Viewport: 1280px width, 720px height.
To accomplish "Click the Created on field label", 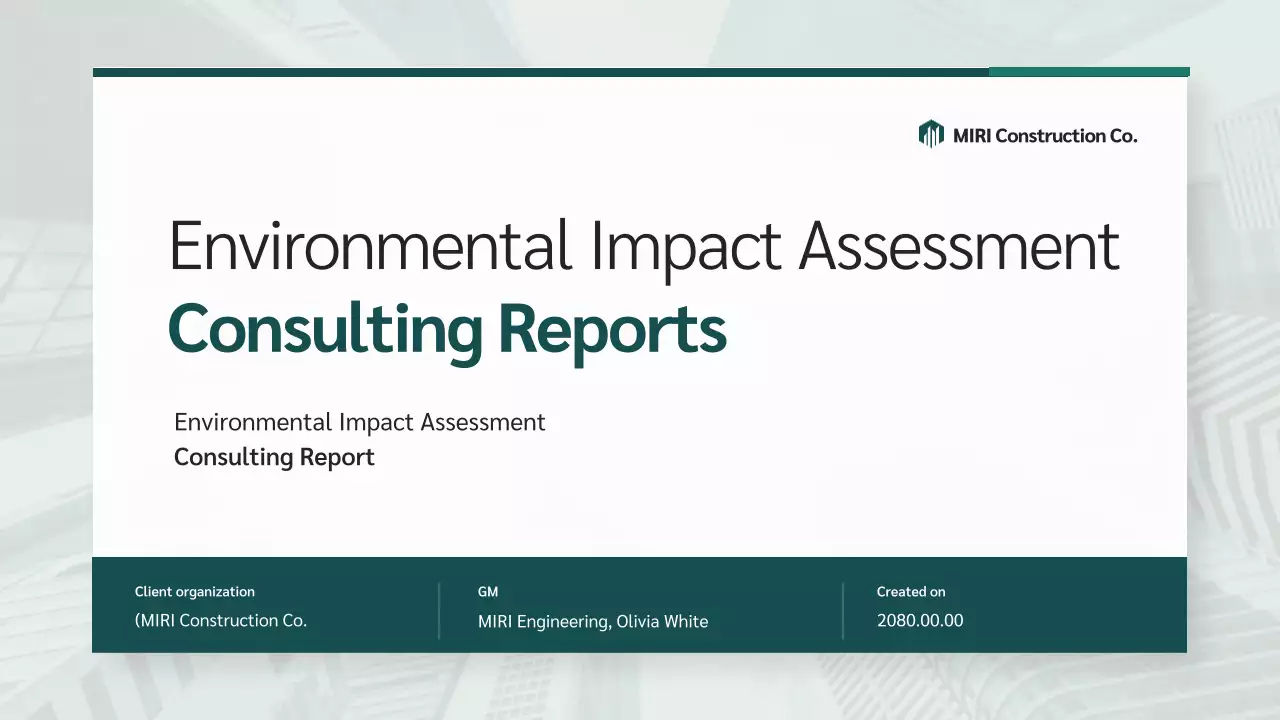I will [911, 591].
